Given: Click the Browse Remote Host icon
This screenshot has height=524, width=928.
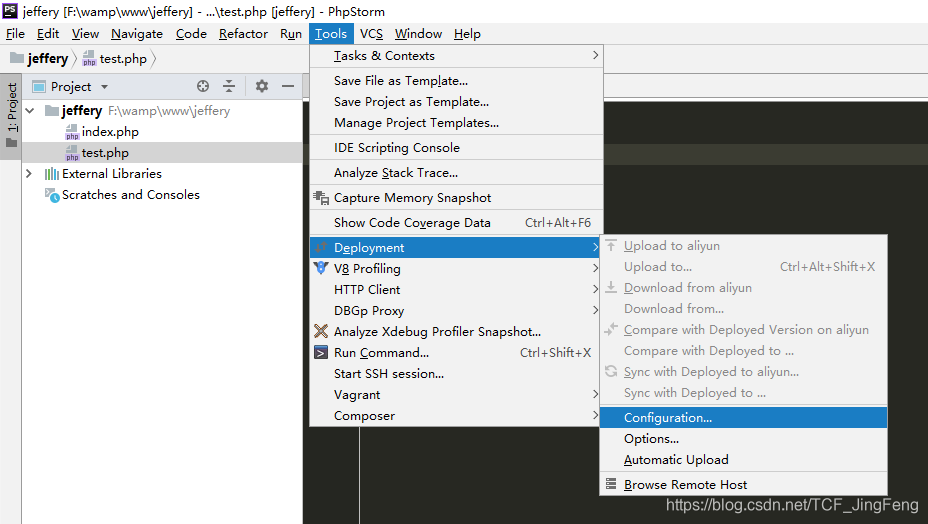Looking at the screenshot, I should click(611, 484).
